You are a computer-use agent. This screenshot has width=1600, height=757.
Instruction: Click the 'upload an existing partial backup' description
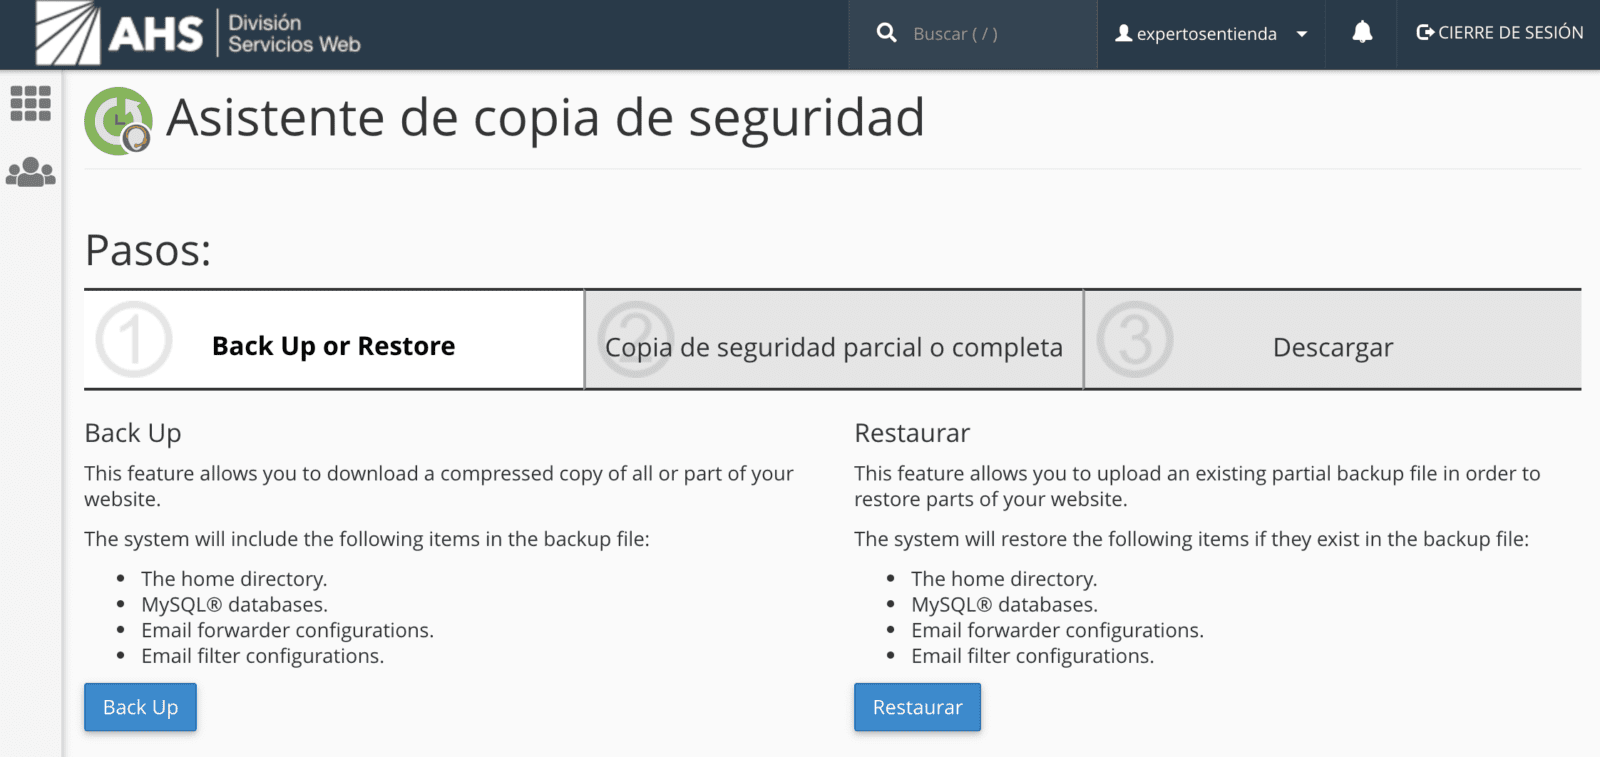point(1197,486)
